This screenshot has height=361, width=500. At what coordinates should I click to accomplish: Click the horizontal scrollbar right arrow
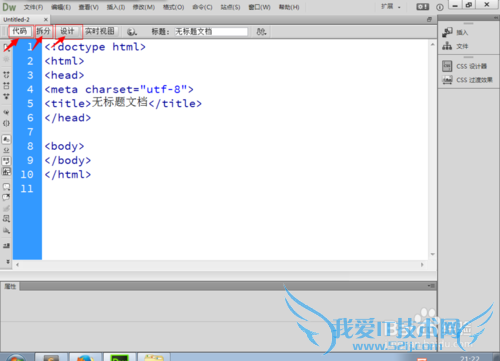click(422, 265)
